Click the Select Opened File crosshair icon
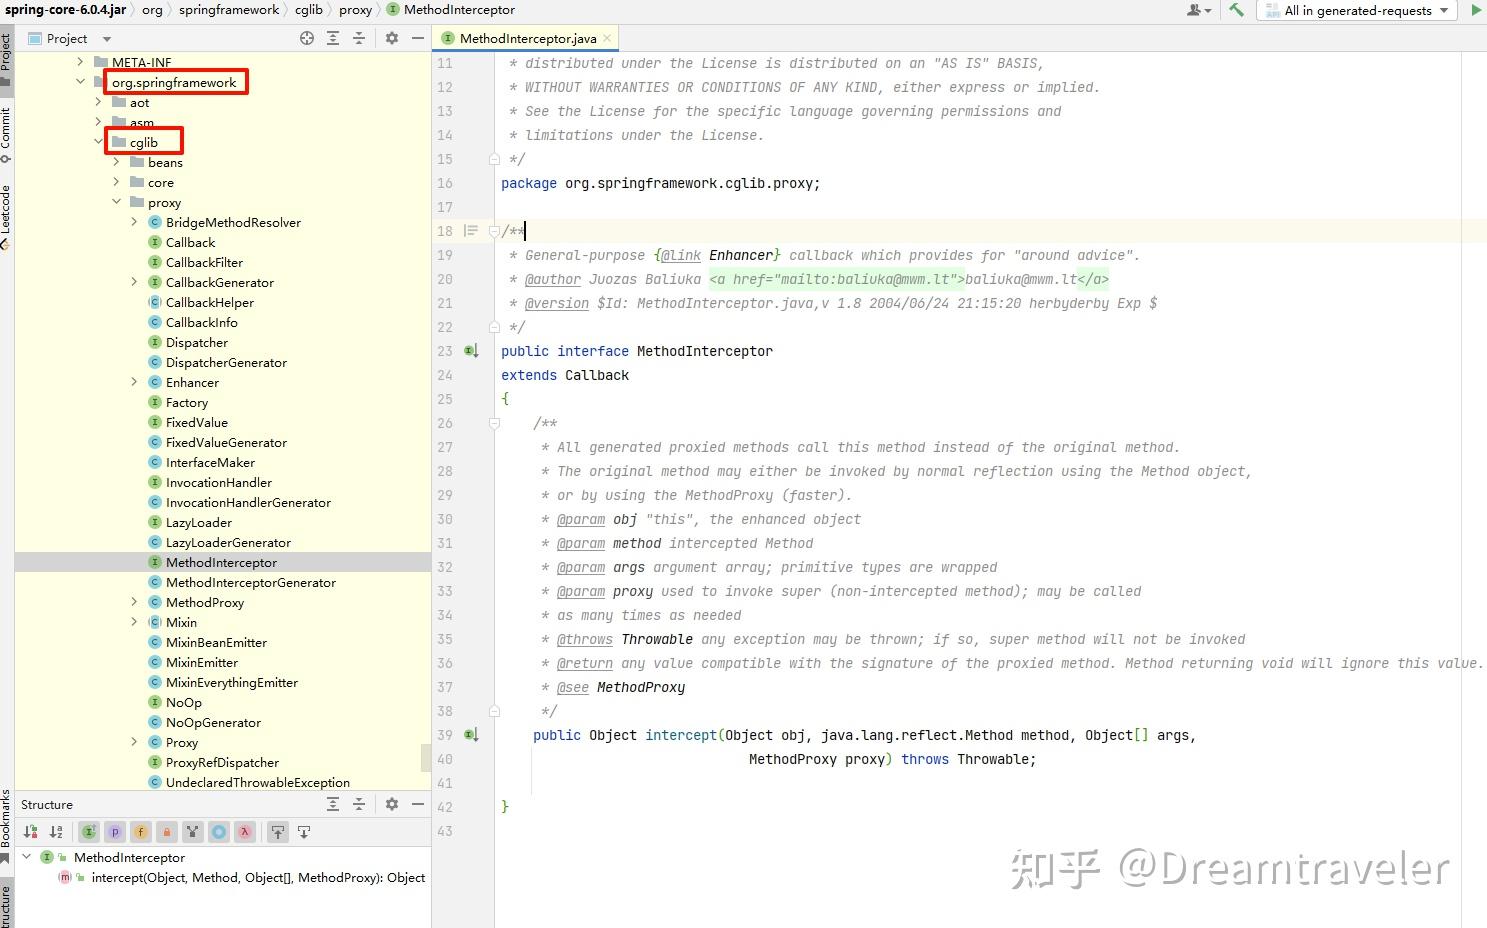 (x=306, y=38)
